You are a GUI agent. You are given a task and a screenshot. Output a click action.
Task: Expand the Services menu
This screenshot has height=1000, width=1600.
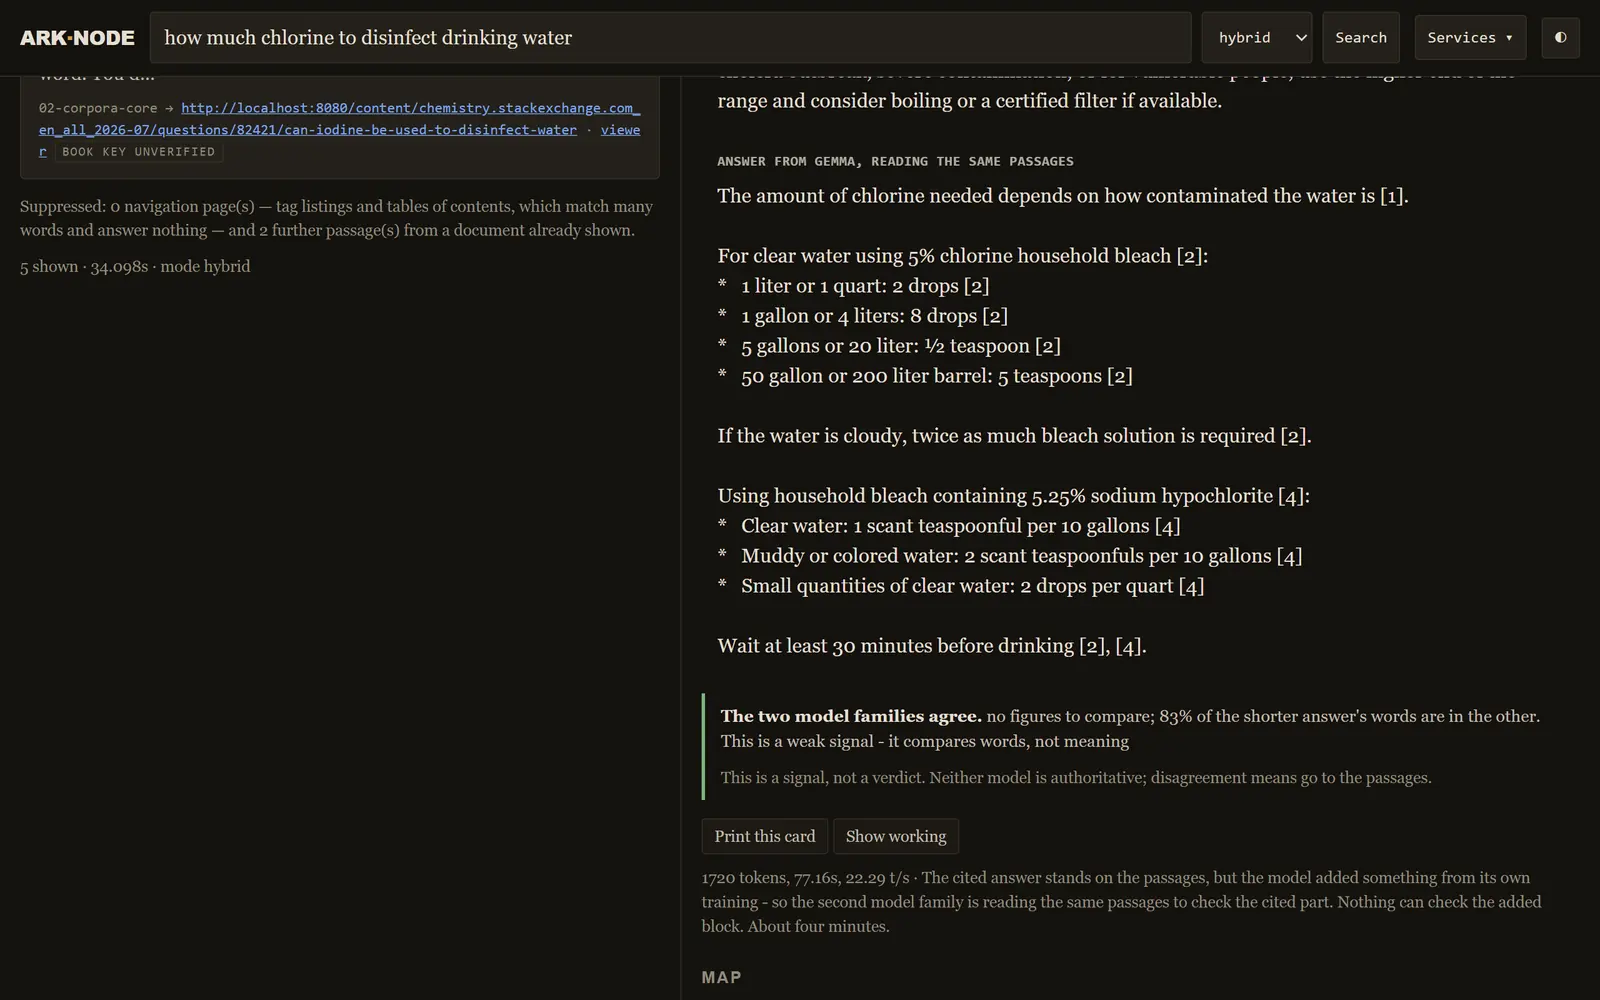(1470, 37)
